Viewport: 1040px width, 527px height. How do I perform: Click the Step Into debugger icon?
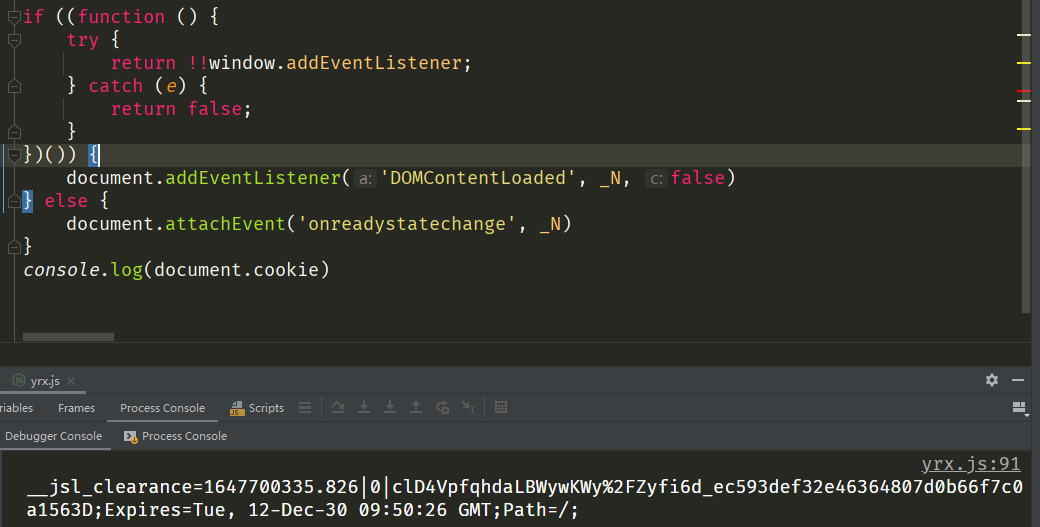(364, 408)
